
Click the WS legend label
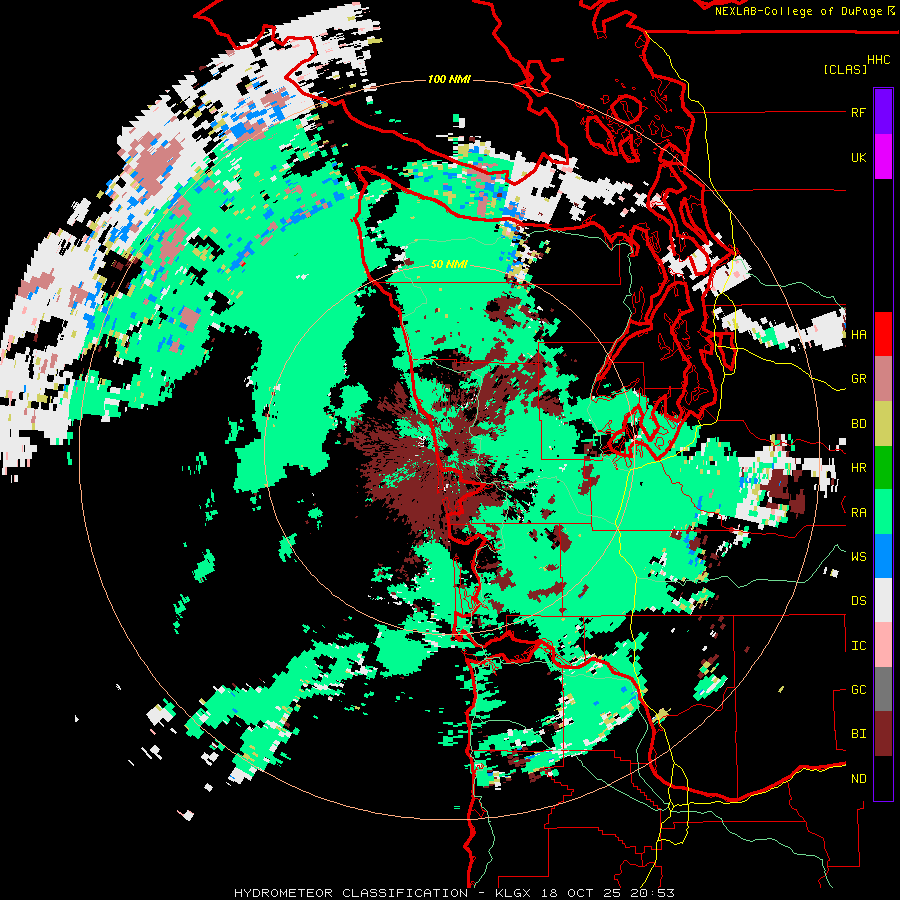(x=858, y=556)
